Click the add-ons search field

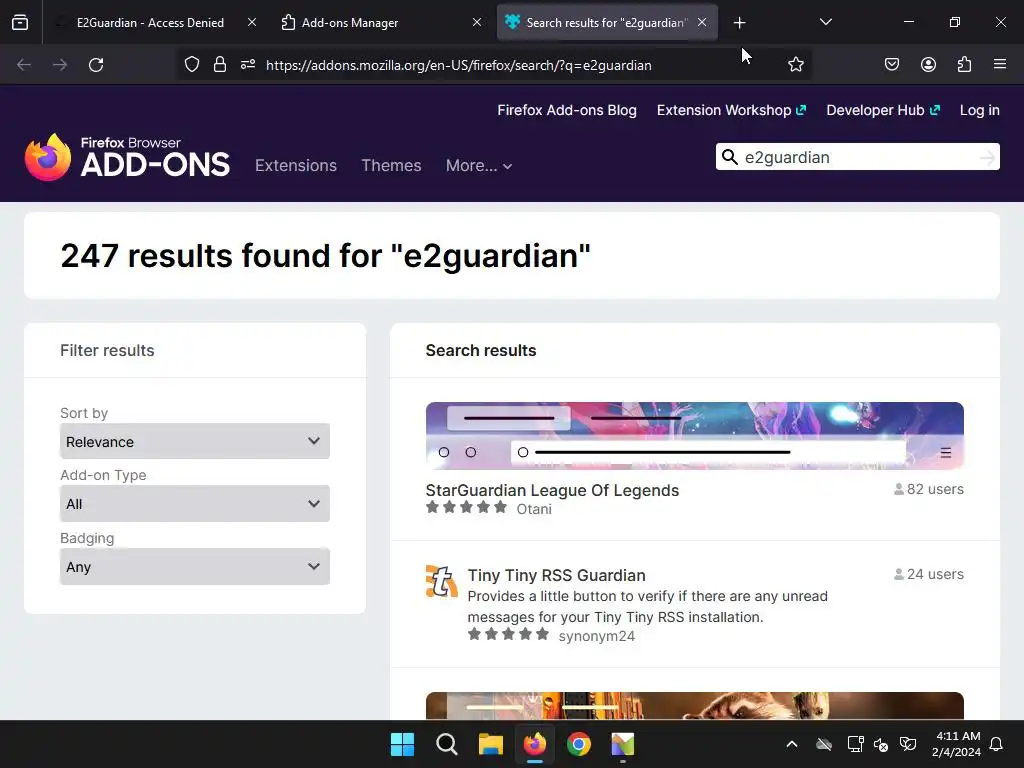(x=857, y=157)
